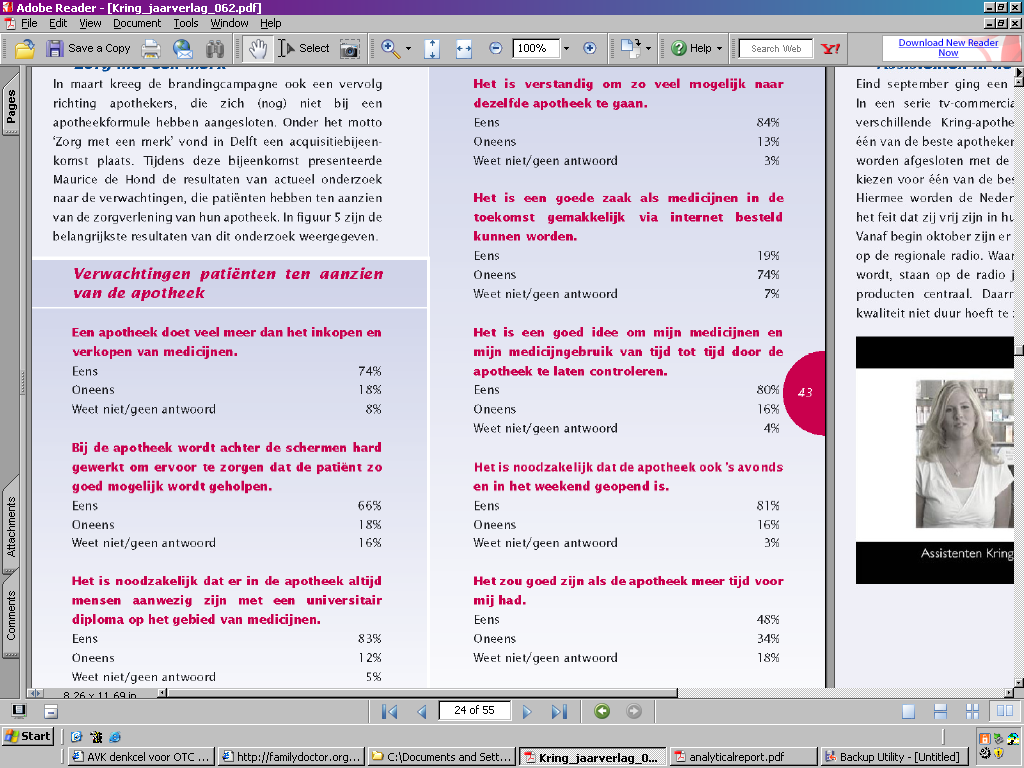
Task: Switch to AVK denkcel voor OTC taskbar window
Action: 141,757
